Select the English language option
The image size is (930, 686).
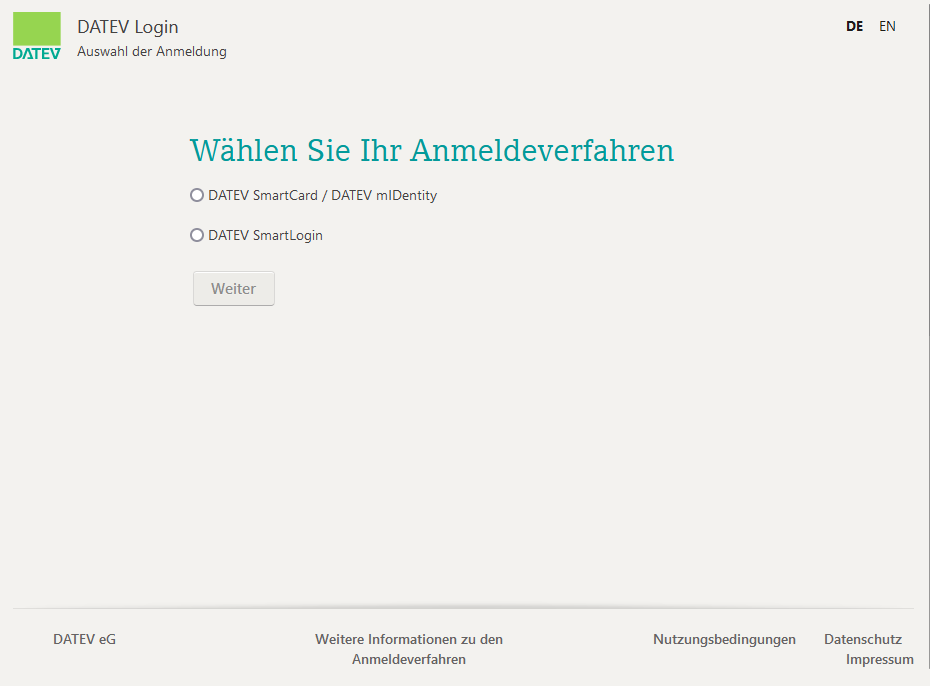click(x=887, y=26)
